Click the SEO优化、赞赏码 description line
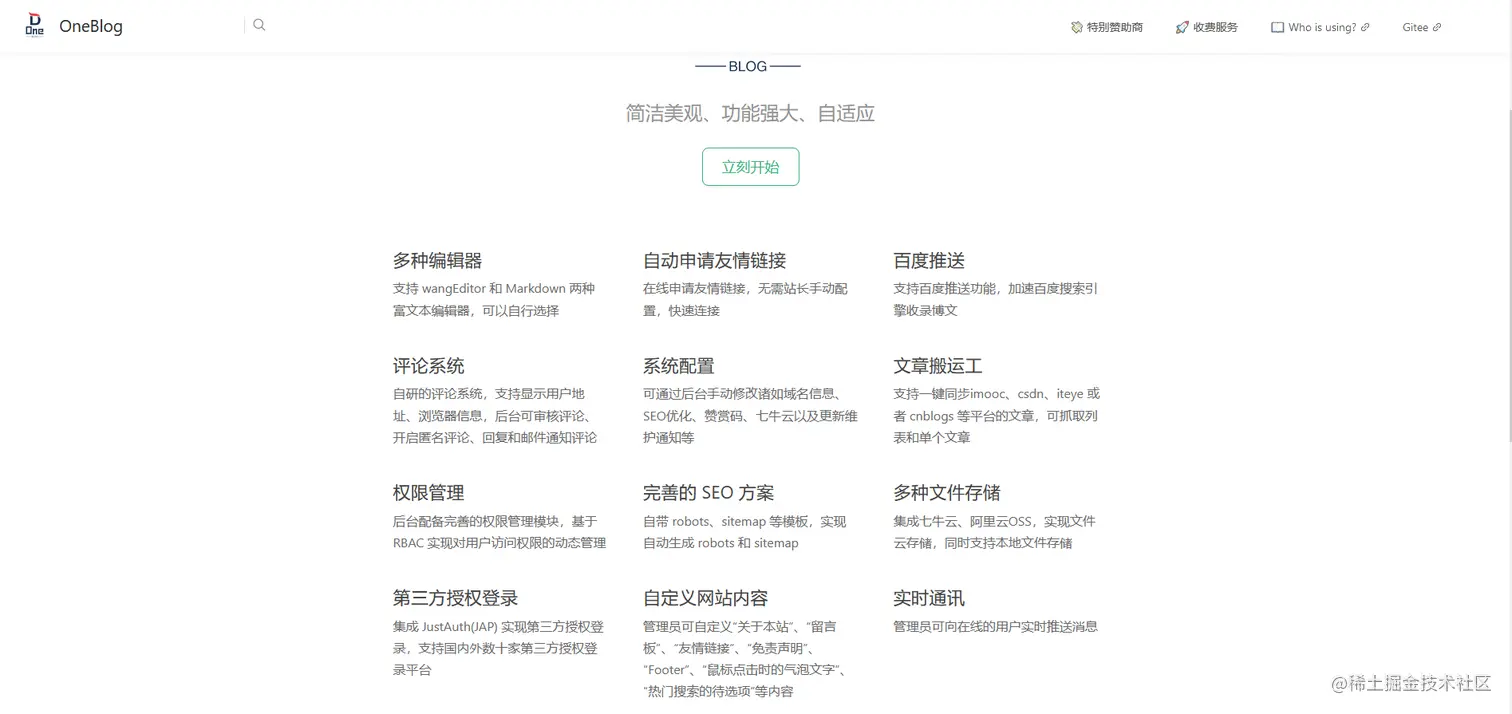 750,416
